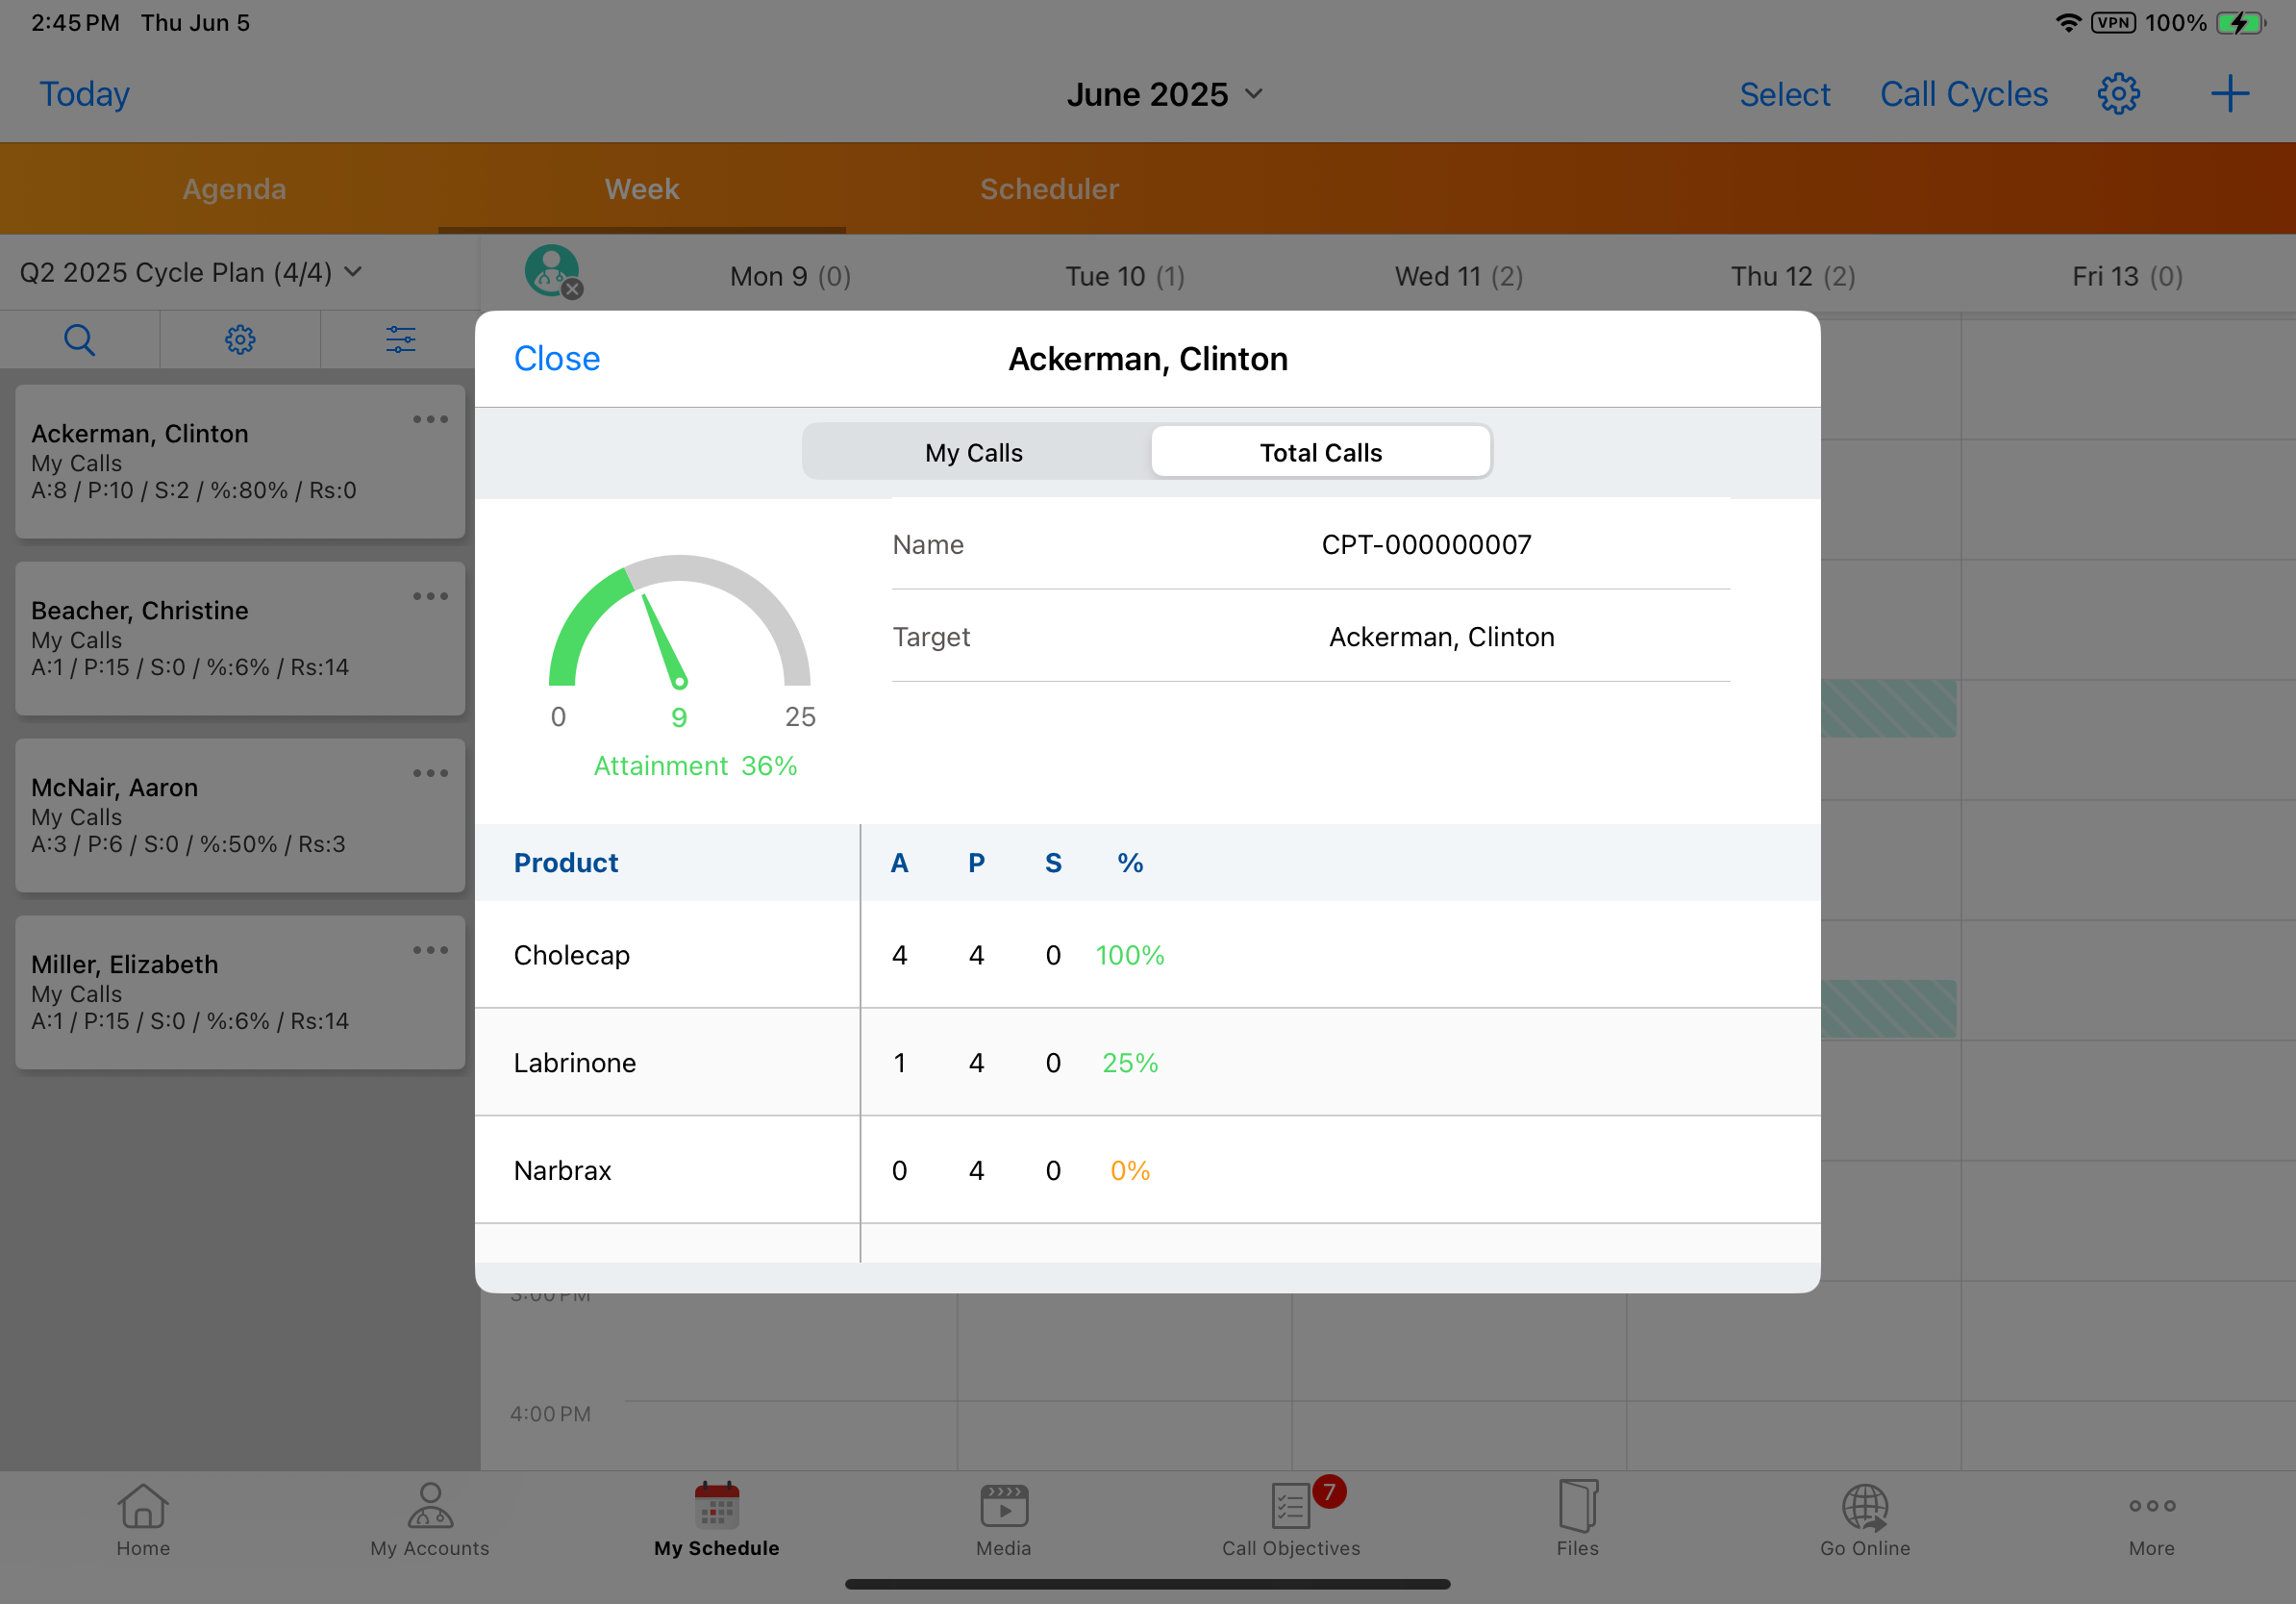The image size is (2296, 1604).
Task: Switch to the Scheduler tab
Action: tap(1049, 189)
